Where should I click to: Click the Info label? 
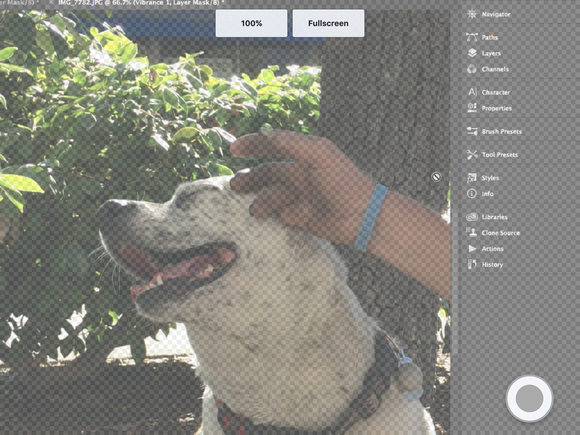(x=488, y=194)
